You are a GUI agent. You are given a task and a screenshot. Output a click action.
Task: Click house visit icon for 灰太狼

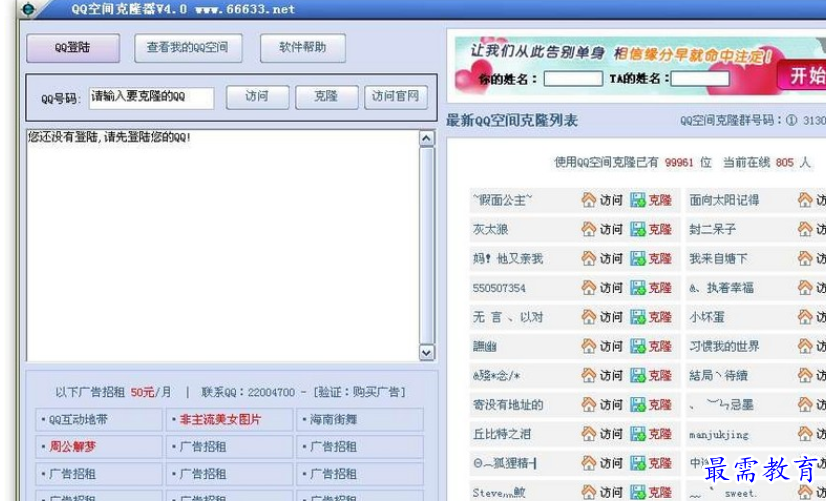pyautogui.click(x=588, y=229)
